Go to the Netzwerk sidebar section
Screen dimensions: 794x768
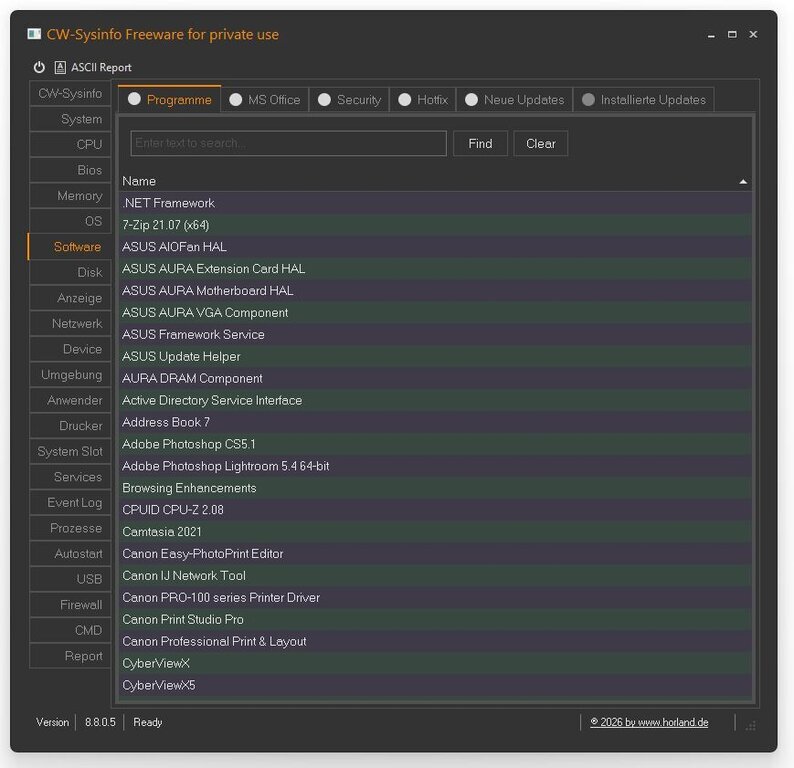tap(70, 324)
